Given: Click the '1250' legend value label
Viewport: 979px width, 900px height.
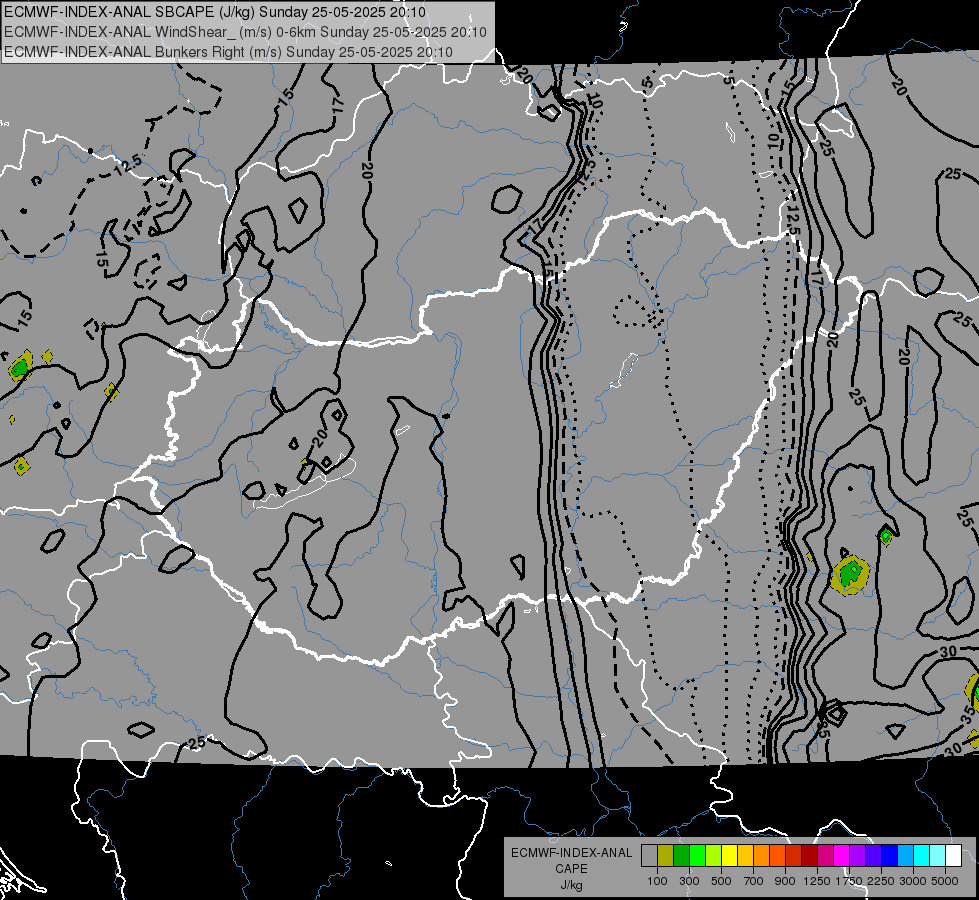Looking at the screenshot, I should pos(817,881).
